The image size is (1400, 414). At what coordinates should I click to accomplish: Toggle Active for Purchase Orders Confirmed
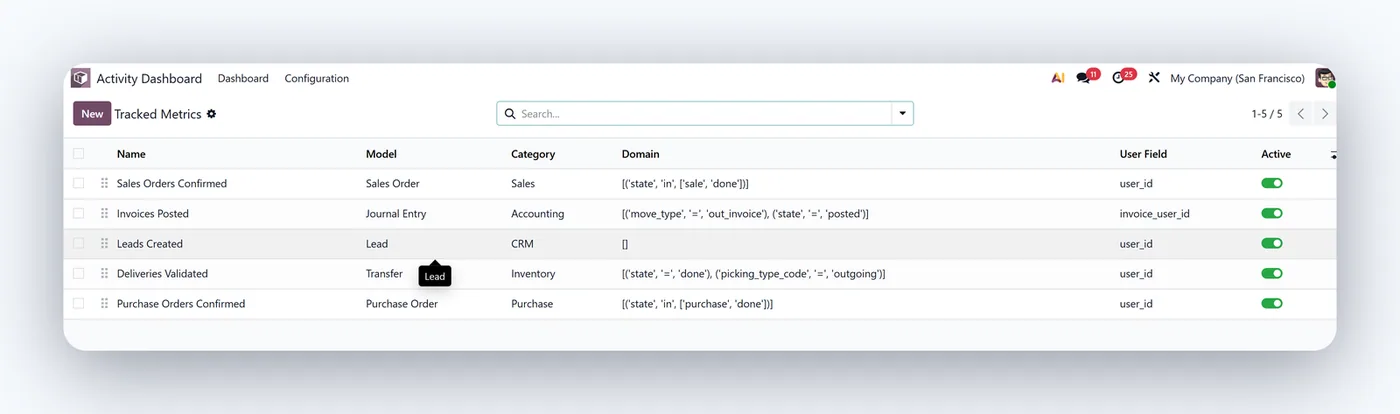[1272, 304]
